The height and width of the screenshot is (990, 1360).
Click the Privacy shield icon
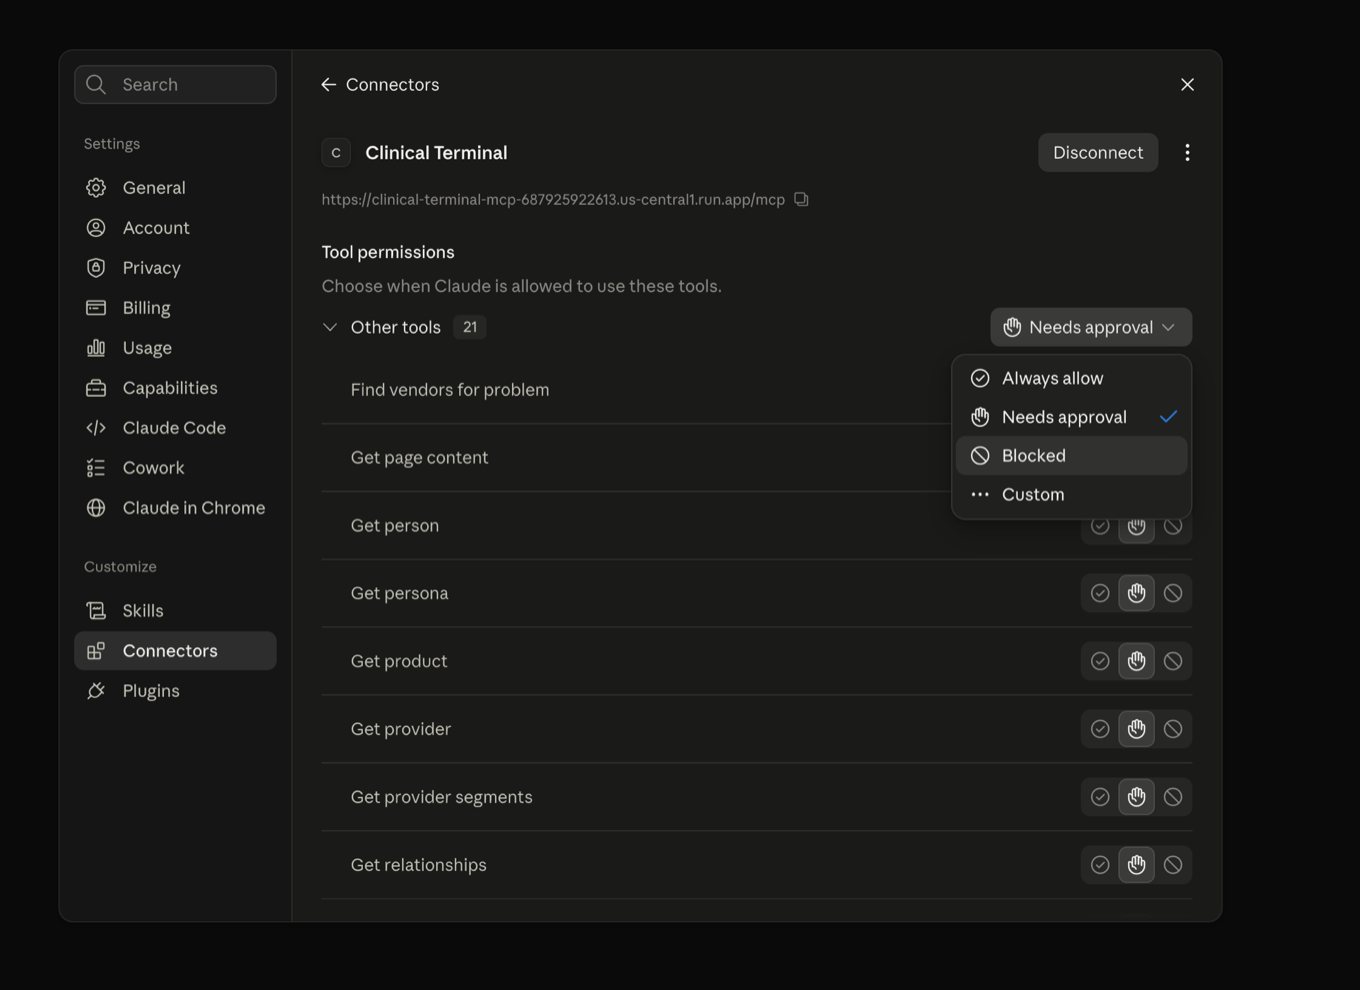pos(96,267)
